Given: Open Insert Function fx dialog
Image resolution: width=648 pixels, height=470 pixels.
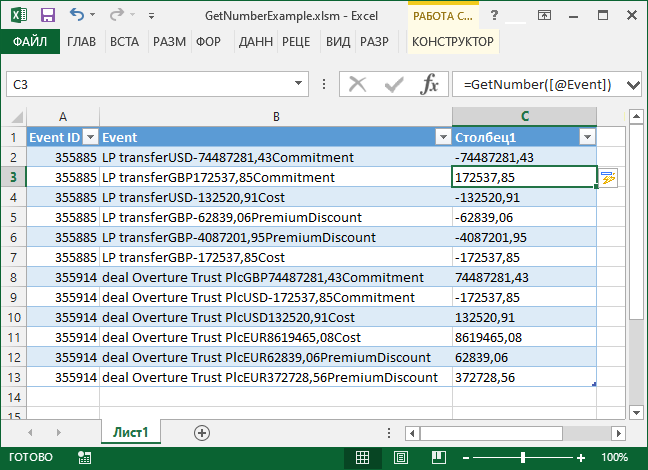Looking at the screenshot, I should pos(429,84).
